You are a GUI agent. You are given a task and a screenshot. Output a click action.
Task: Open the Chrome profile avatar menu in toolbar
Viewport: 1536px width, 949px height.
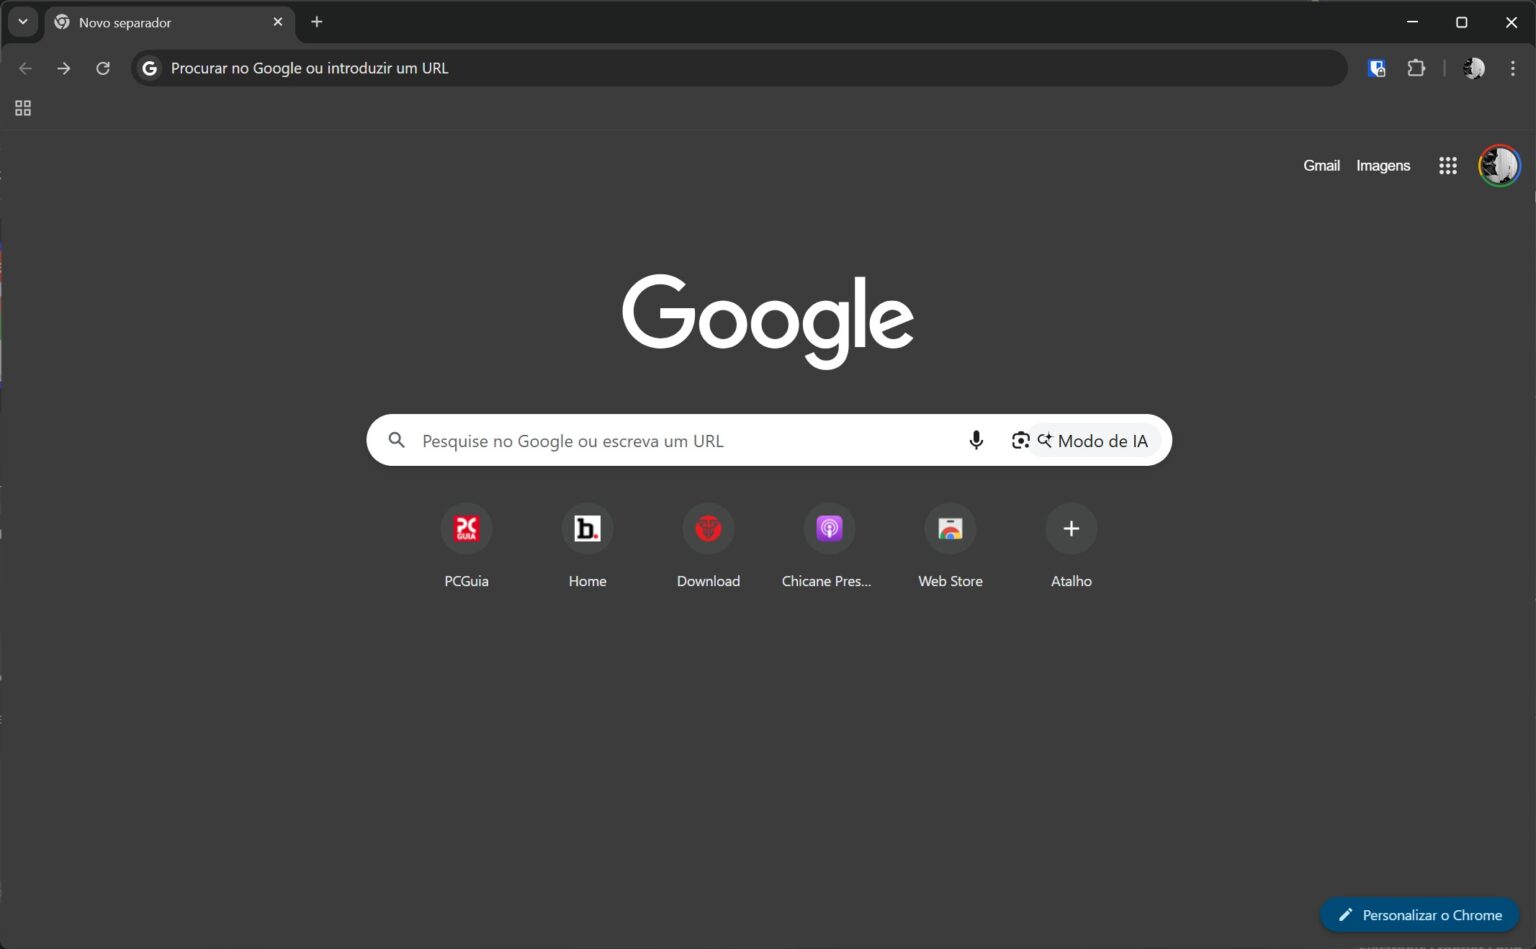tap(1473, 68)
